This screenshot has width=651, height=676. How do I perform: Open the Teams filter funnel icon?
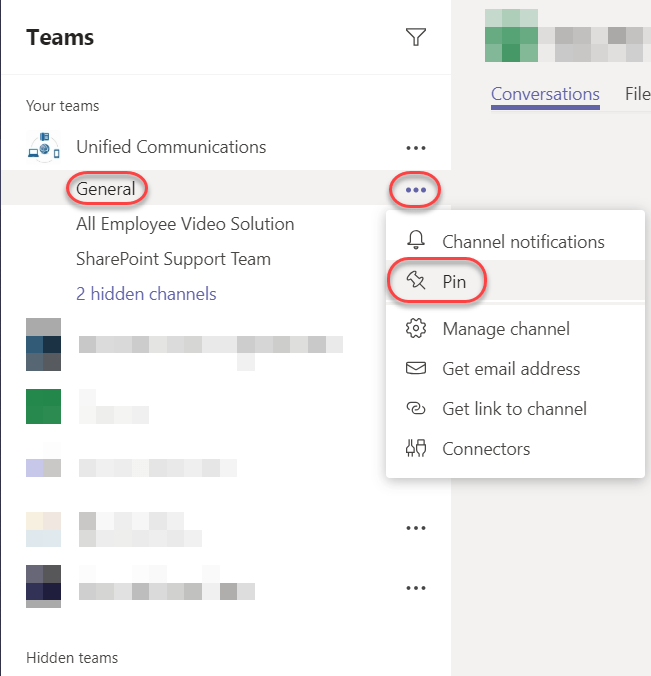[x=416, y=37]
